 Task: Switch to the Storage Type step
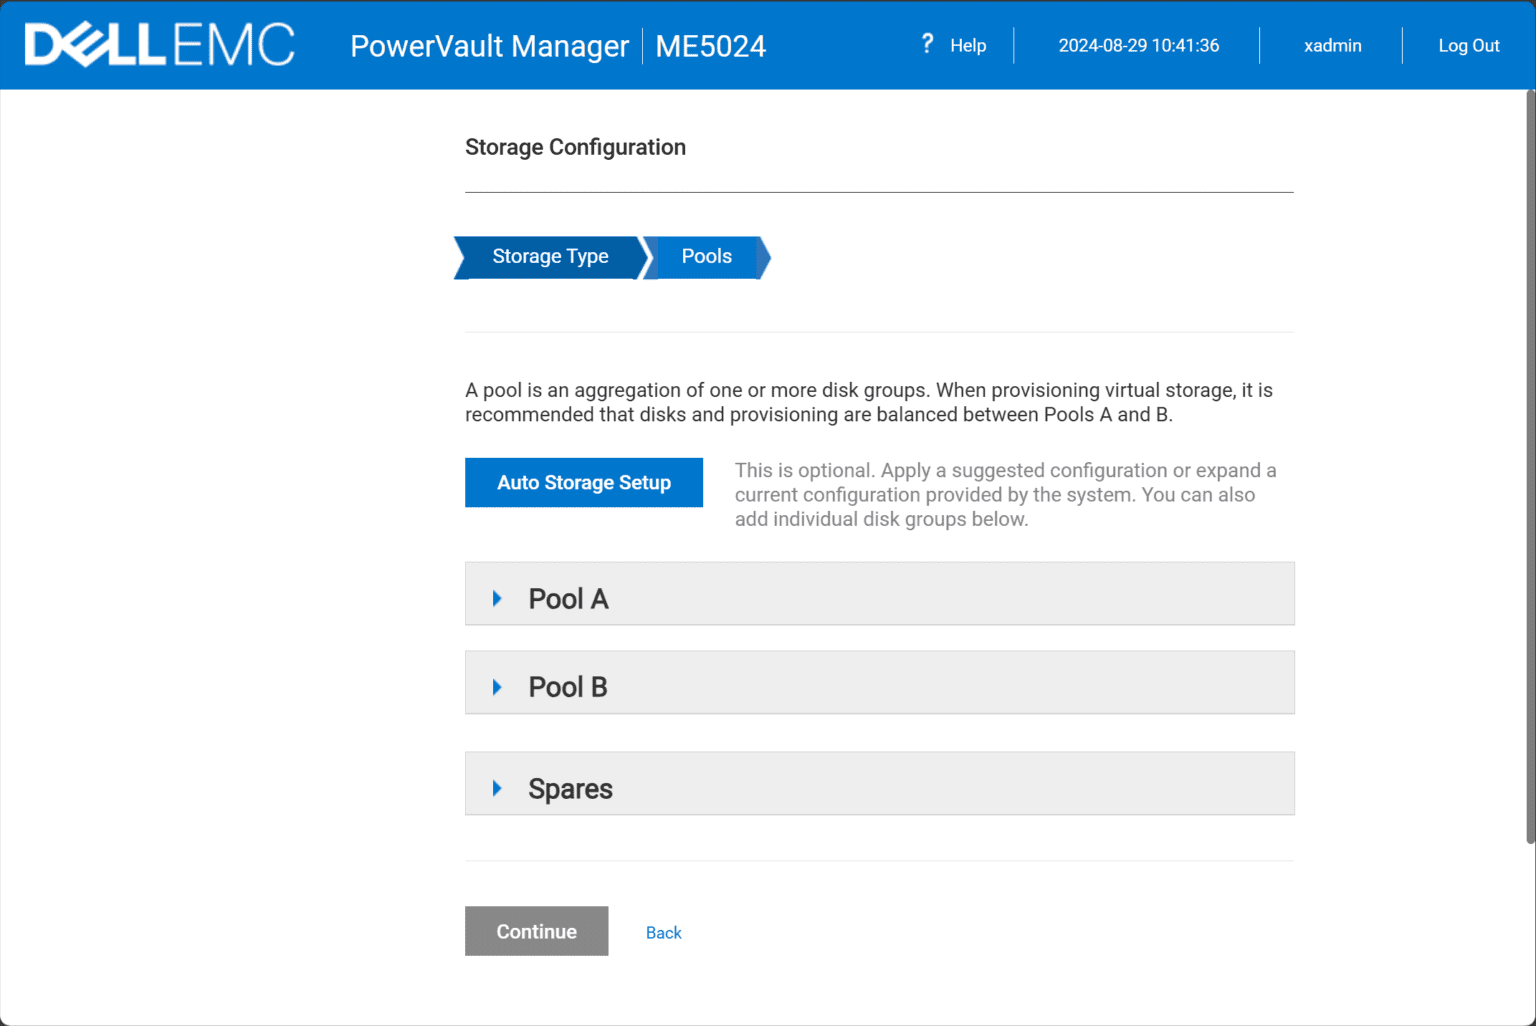(x=550, y=257)
